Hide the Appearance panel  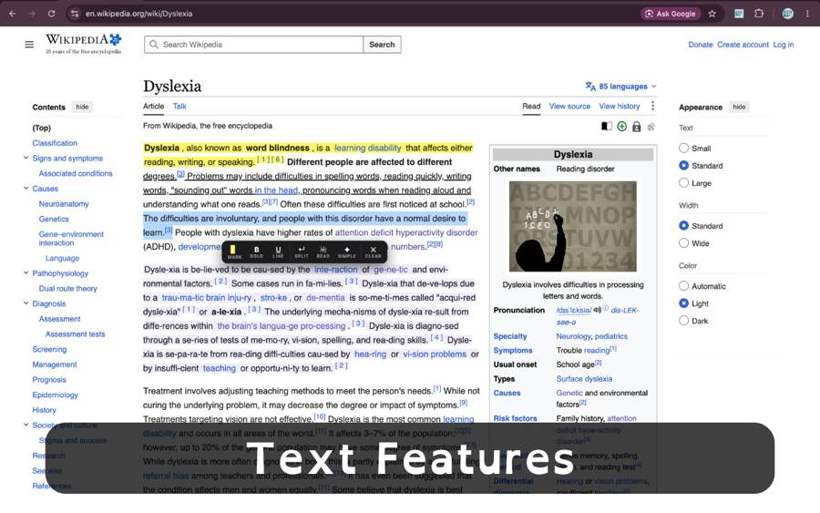[739, 107]
